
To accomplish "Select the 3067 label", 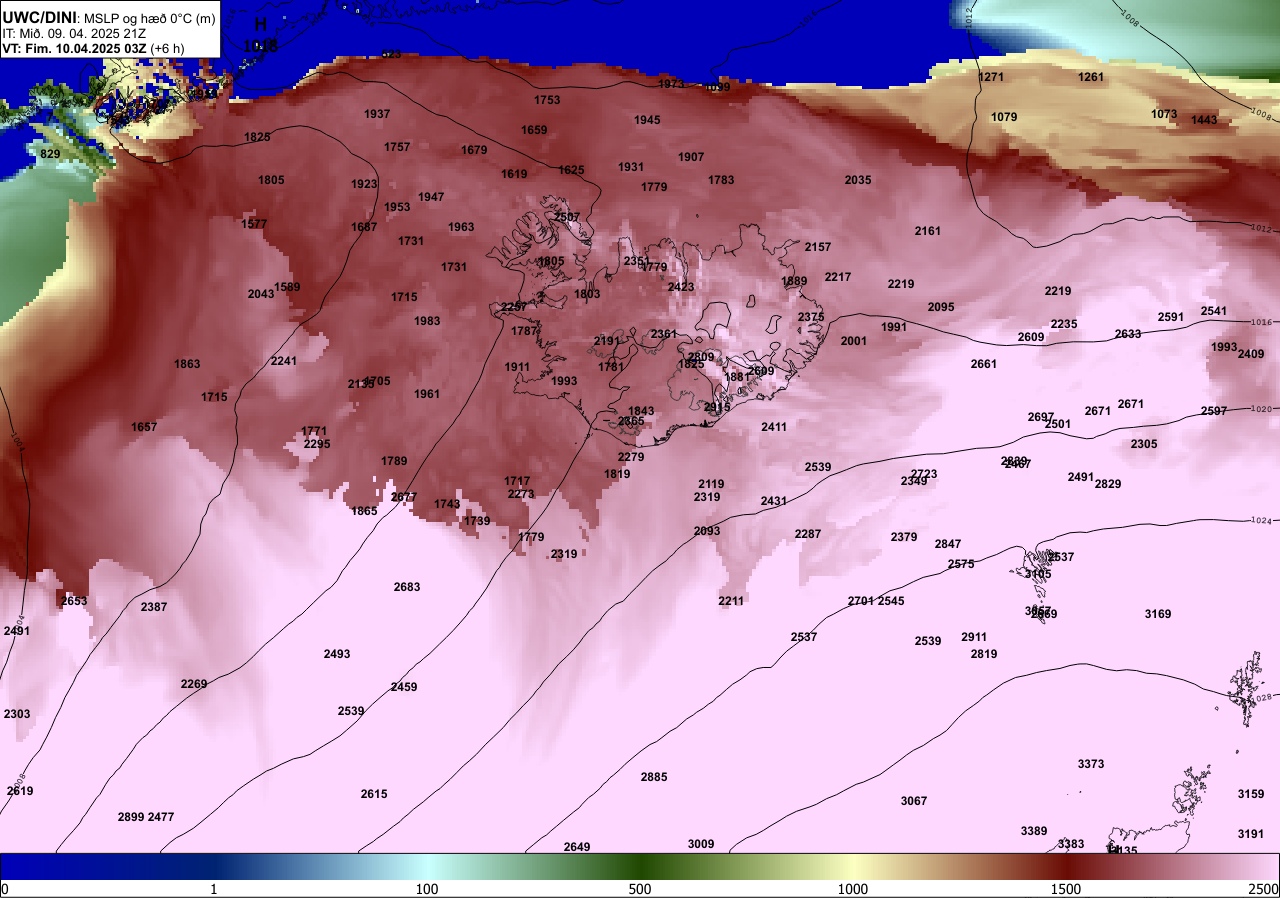I will (914, 801).
